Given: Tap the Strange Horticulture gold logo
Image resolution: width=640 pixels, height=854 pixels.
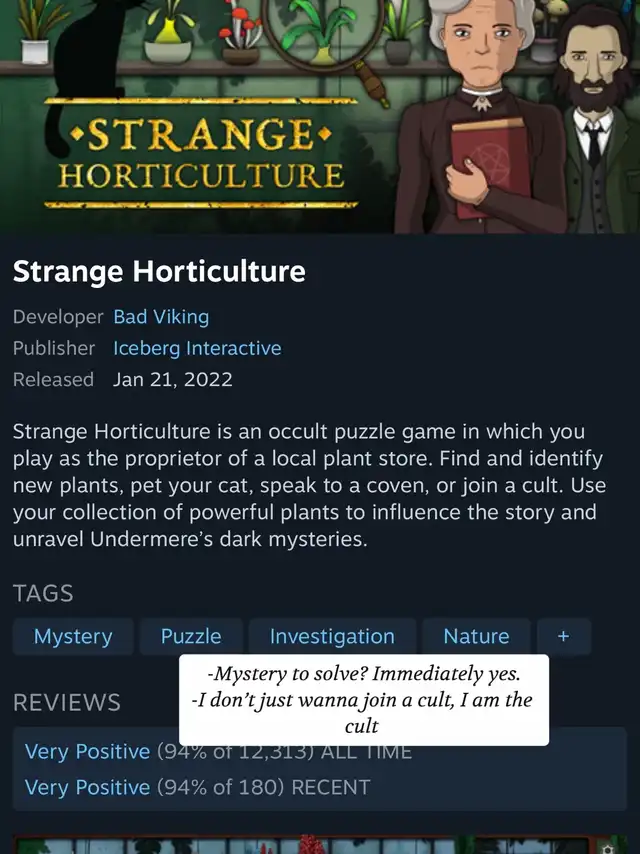Looking at the screenshot, I should 201,154.
